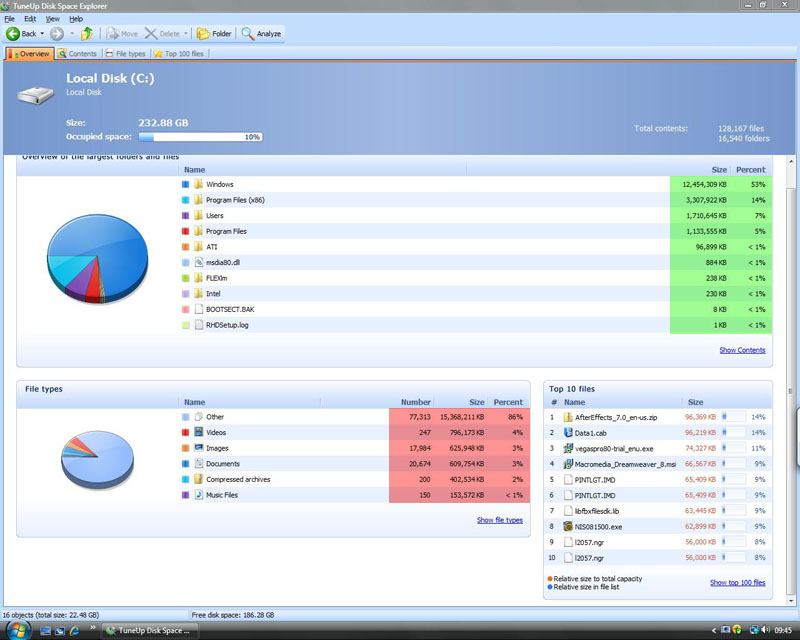The width and height of the screenshot is (800, 640).
Task: Open the Delete options dropdown arrow
Action: [x=186, y=34]
